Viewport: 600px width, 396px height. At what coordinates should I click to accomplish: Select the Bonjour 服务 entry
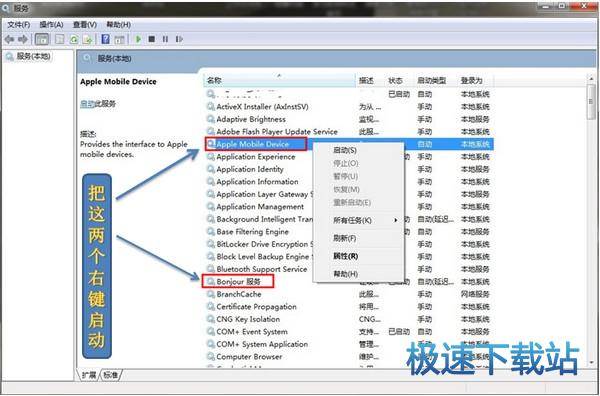tap(238, 282)
